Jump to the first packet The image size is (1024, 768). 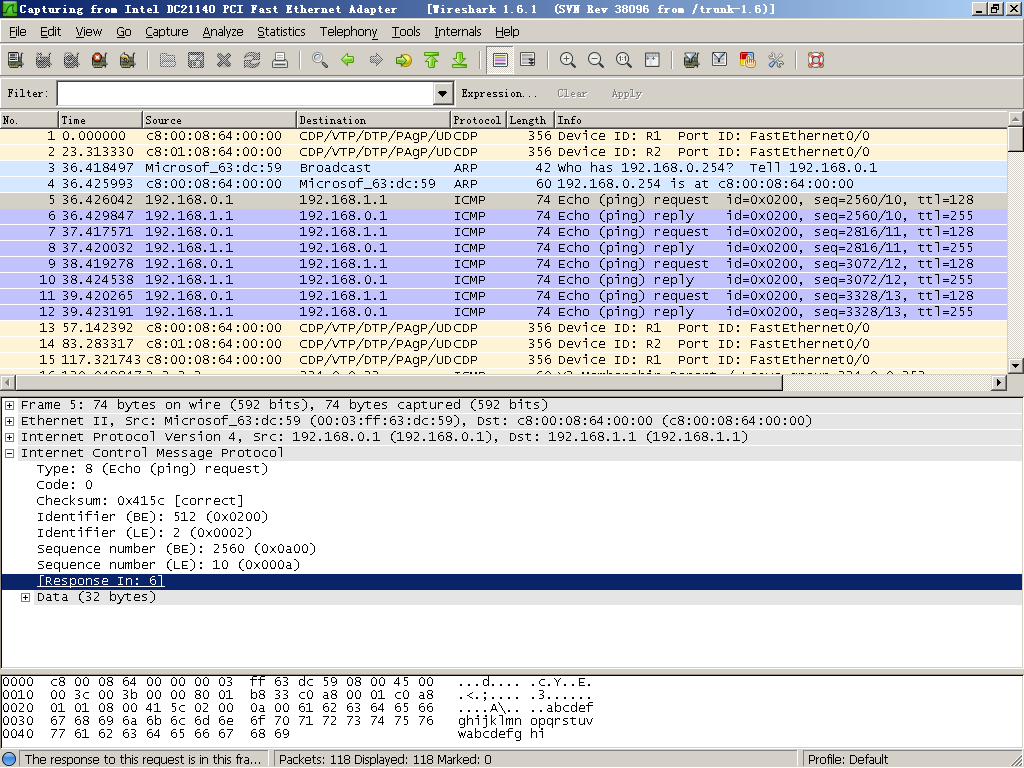[x=432, y=61]
